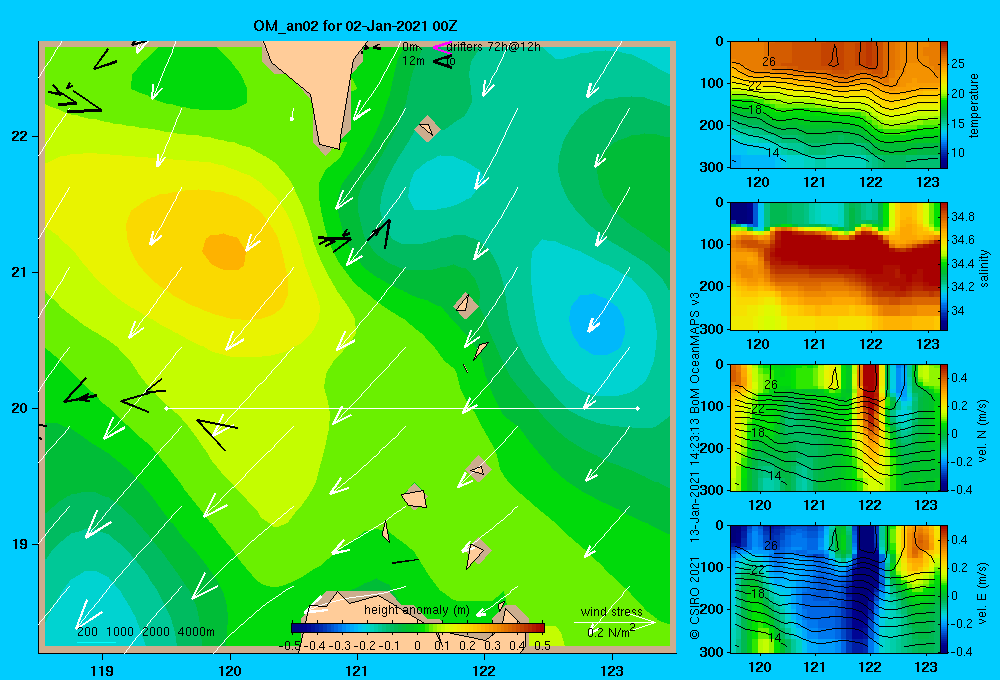Click the magenta 0m drifter arrow in the legend
The image size is (1000, 680).
(442, 47)
